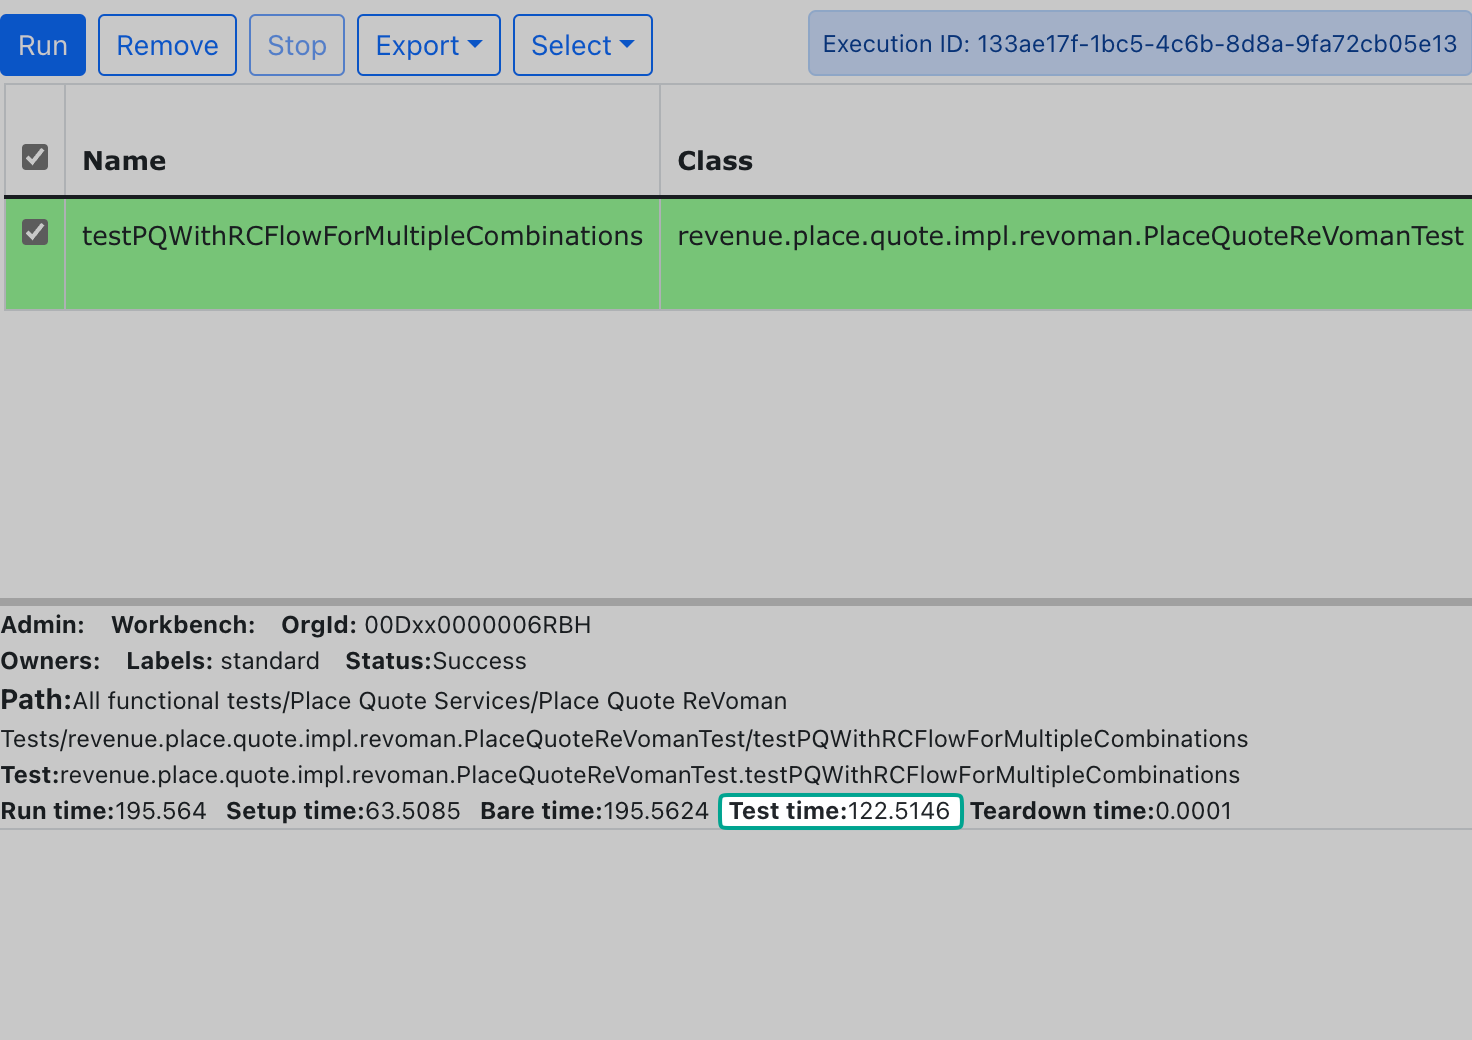Click the OrgId value 00Dxx0000006RBH

[x=477, y=625]
